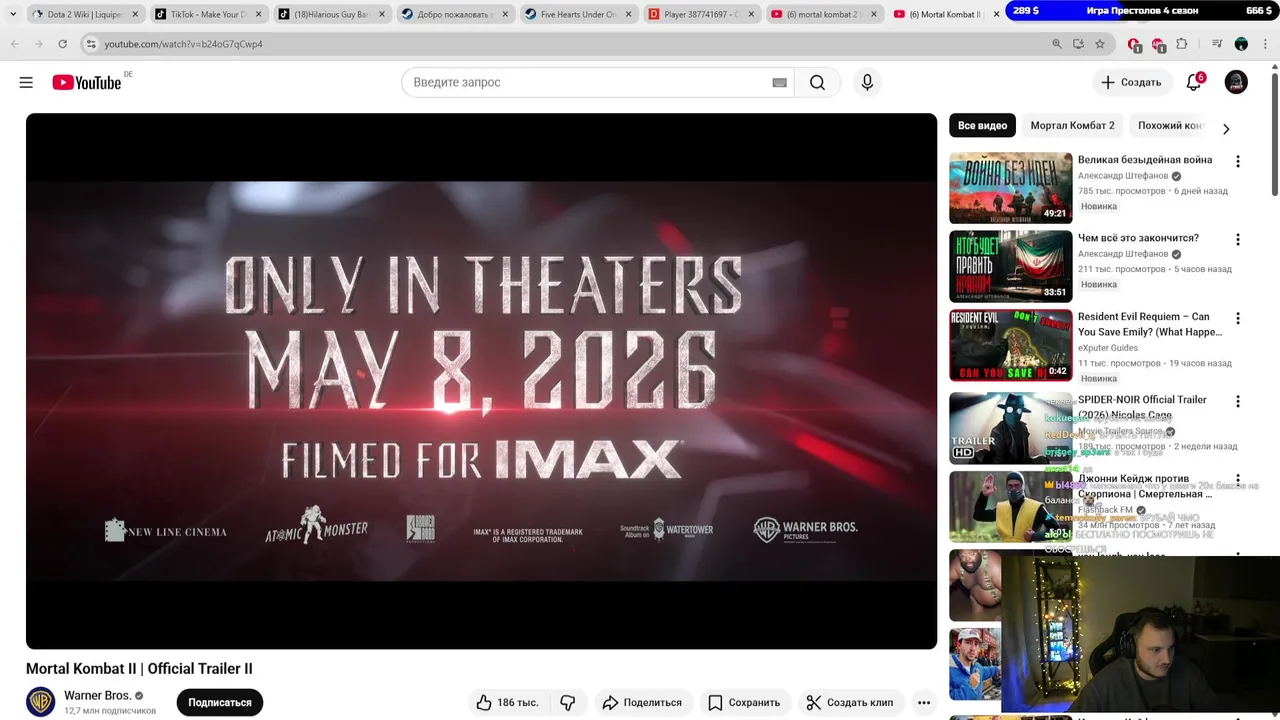Dislike the video with thumbs down

coord(568,702)
